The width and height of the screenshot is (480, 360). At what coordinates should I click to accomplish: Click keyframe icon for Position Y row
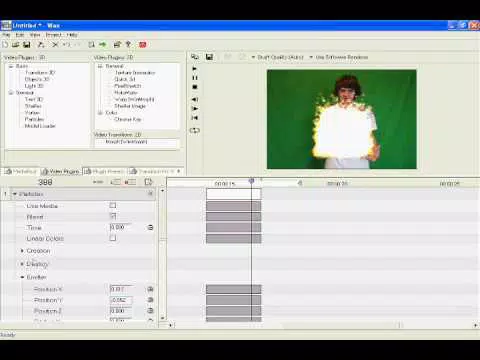[150, 300]
